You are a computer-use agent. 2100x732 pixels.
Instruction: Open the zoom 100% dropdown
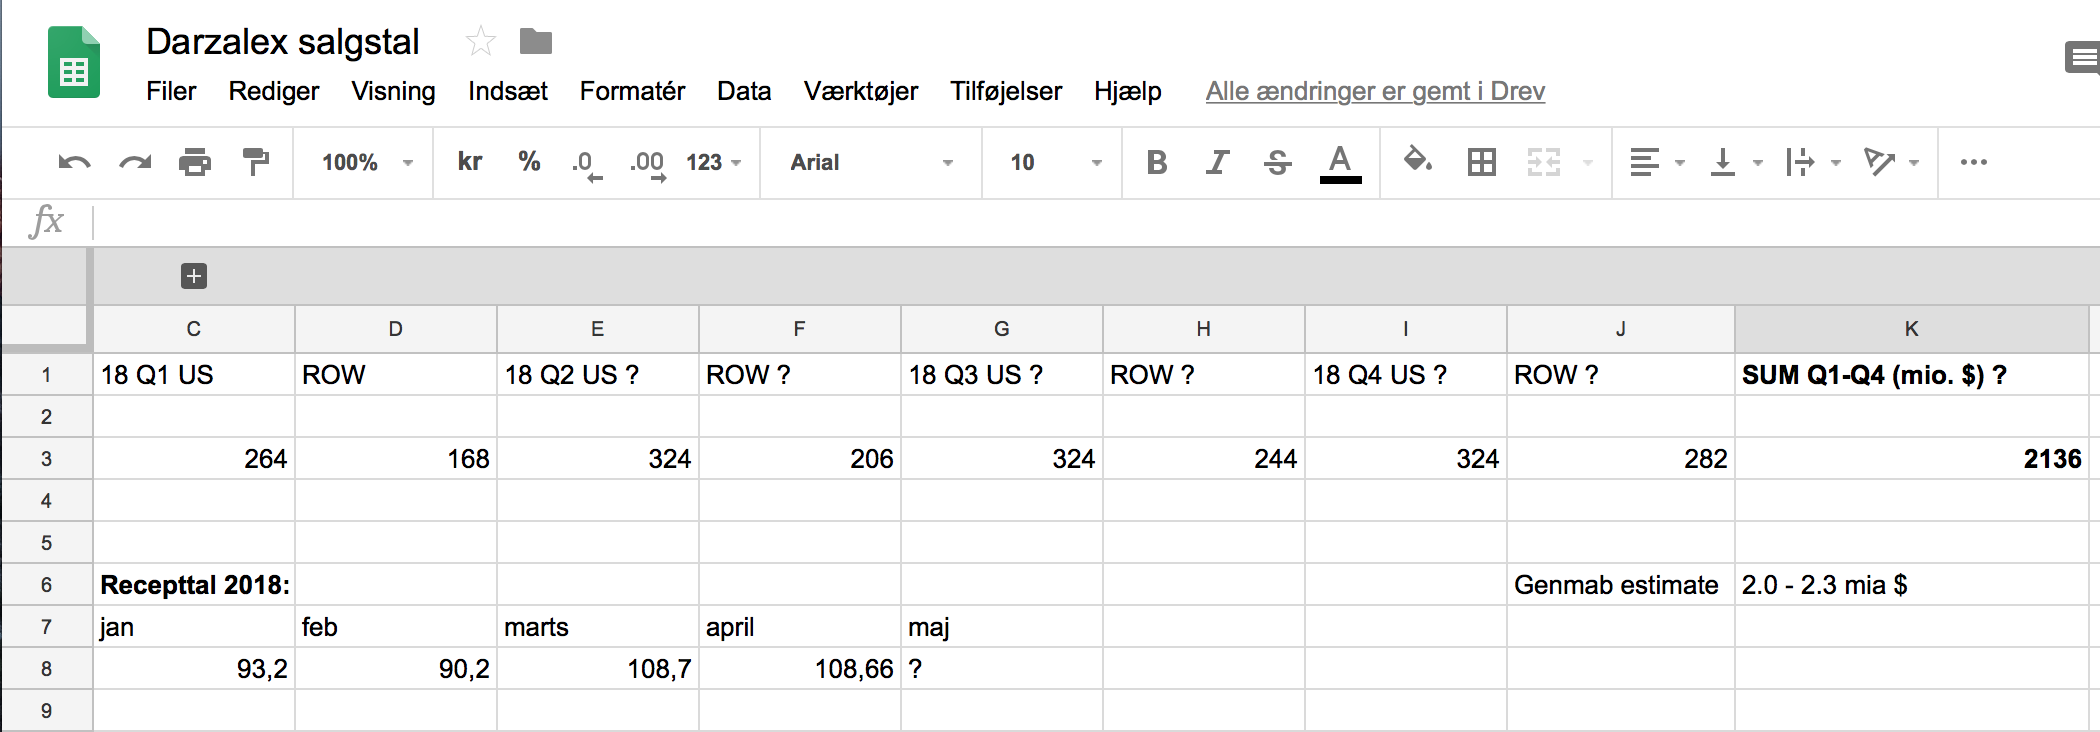point(366,162)
